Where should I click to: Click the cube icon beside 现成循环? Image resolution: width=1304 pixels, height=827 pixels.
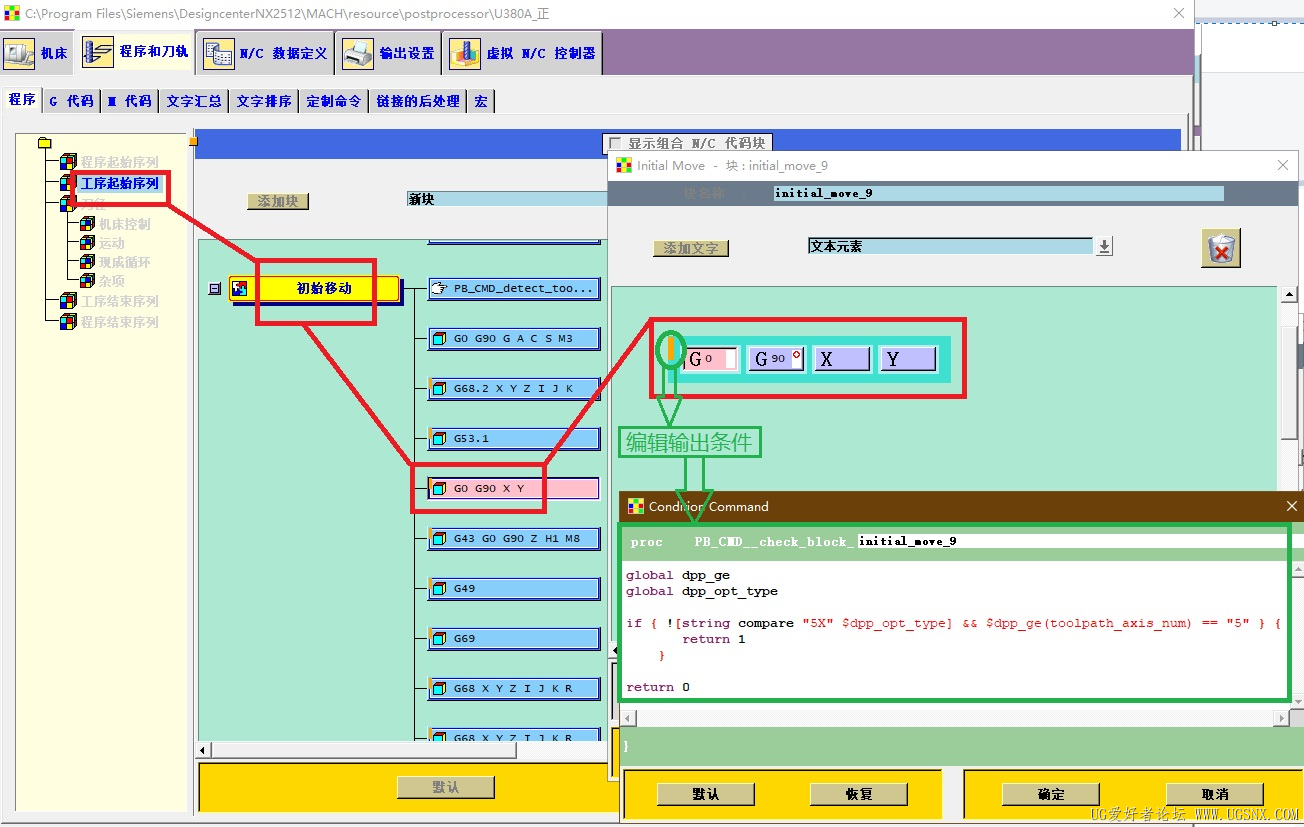(87, 262)
